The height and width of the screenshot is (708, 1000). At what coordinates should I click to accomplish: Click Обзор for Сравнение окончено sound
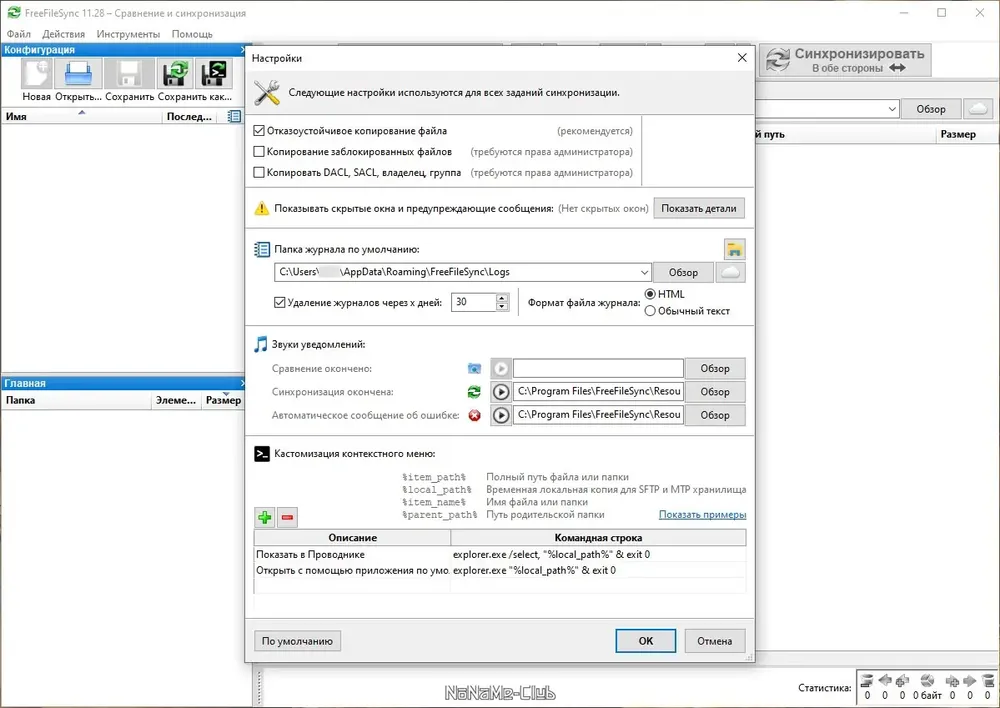pyautogui.click(x=715, y=368)
